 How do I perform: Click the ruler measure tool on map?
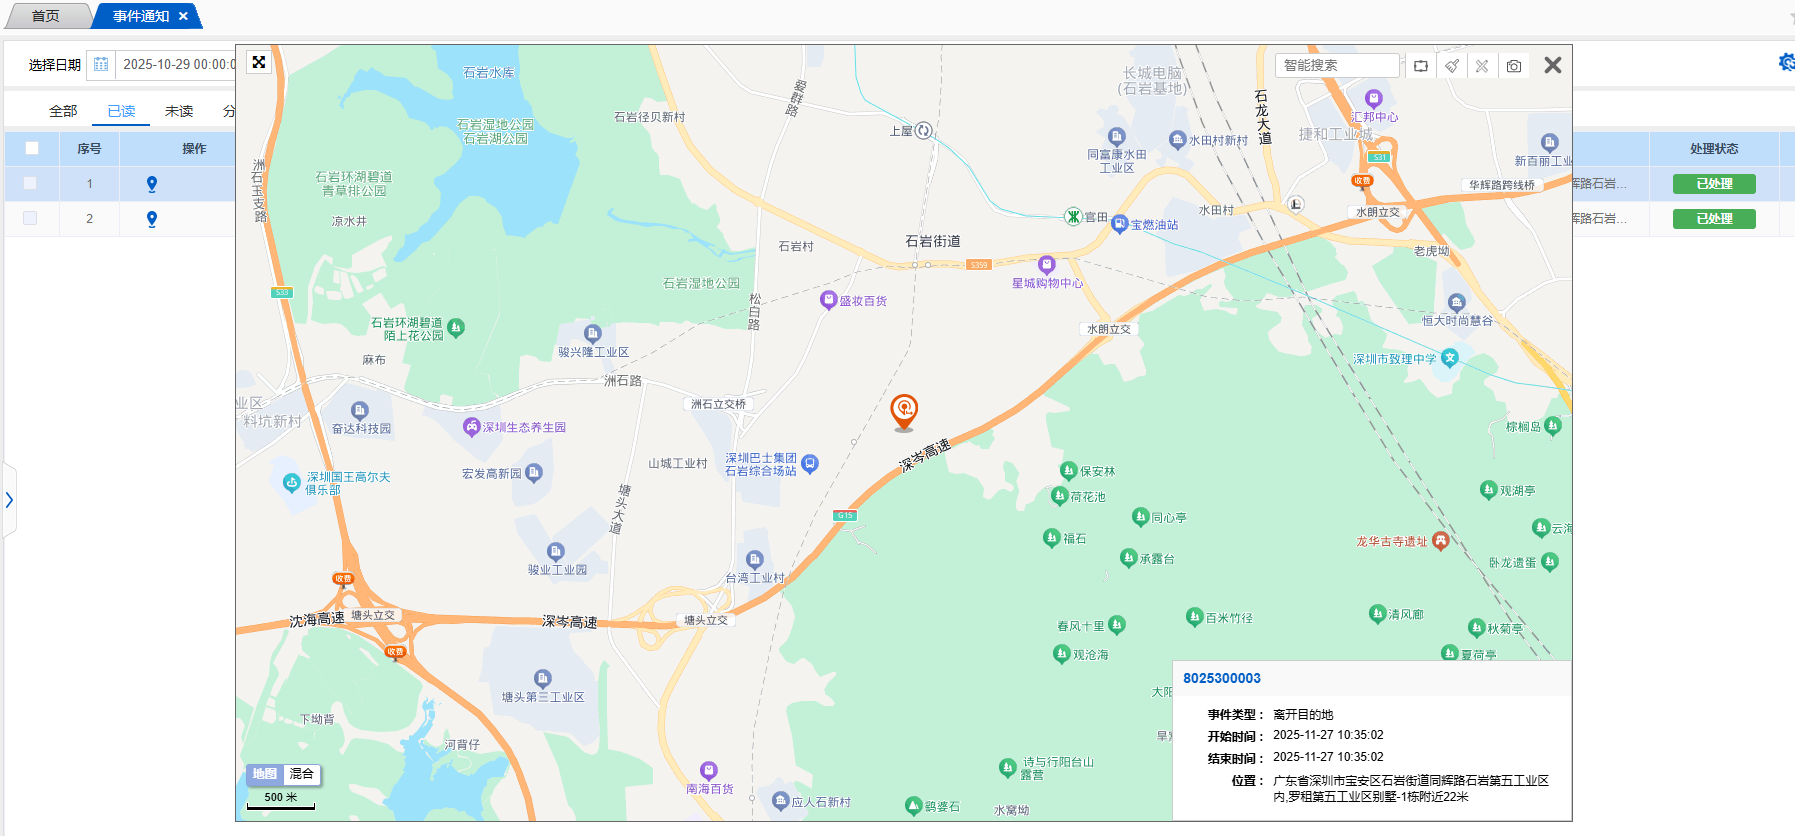coord(1482,66)
